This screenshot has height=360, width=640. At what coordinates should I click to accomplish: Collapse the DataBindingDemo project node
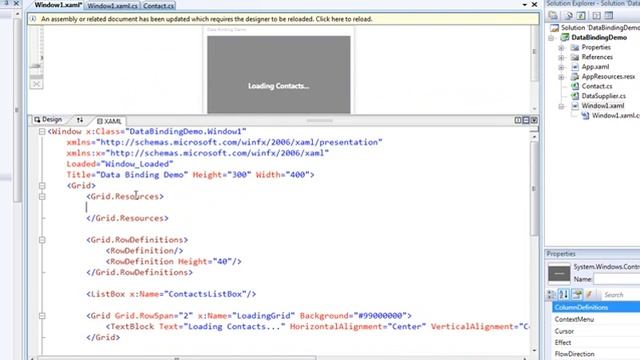tap(551, 38)
